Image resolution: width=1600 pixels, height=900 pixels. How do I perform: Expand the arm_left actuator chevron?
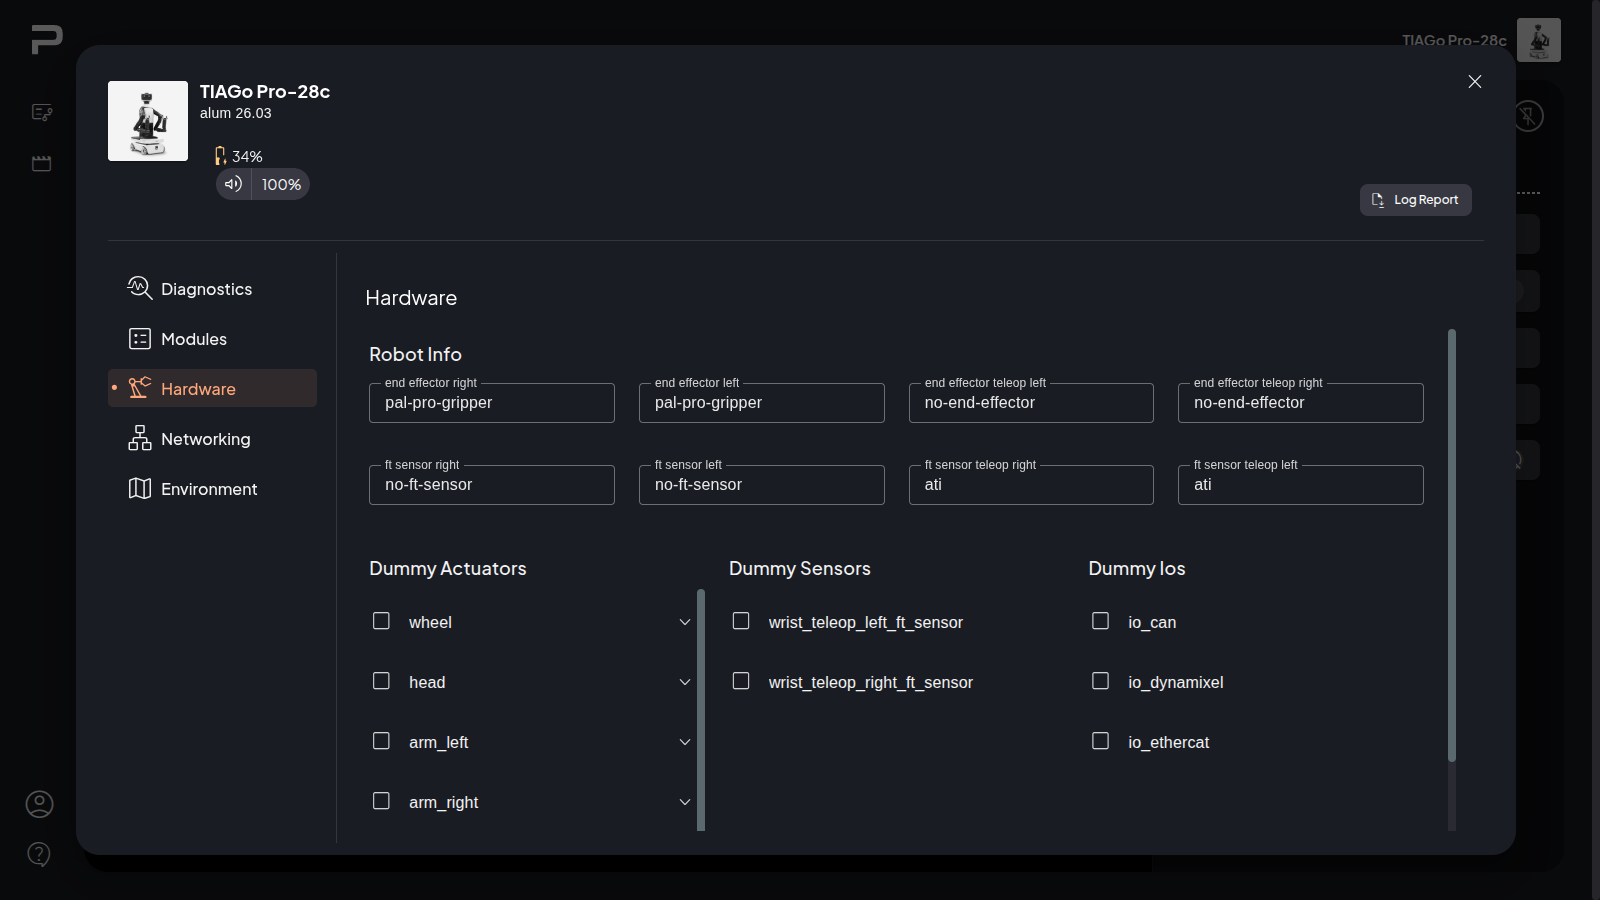685,742
